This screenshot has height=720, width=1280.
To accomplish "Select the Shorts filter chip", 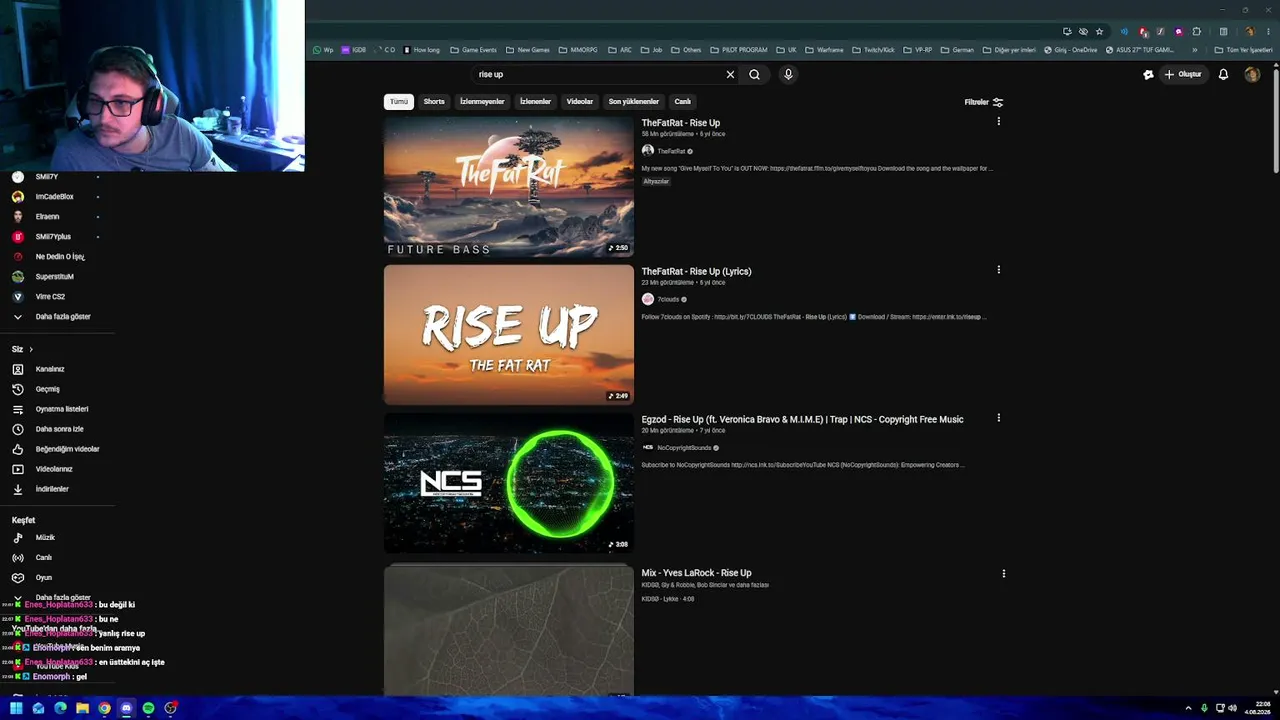I will [x=434, y=101].
